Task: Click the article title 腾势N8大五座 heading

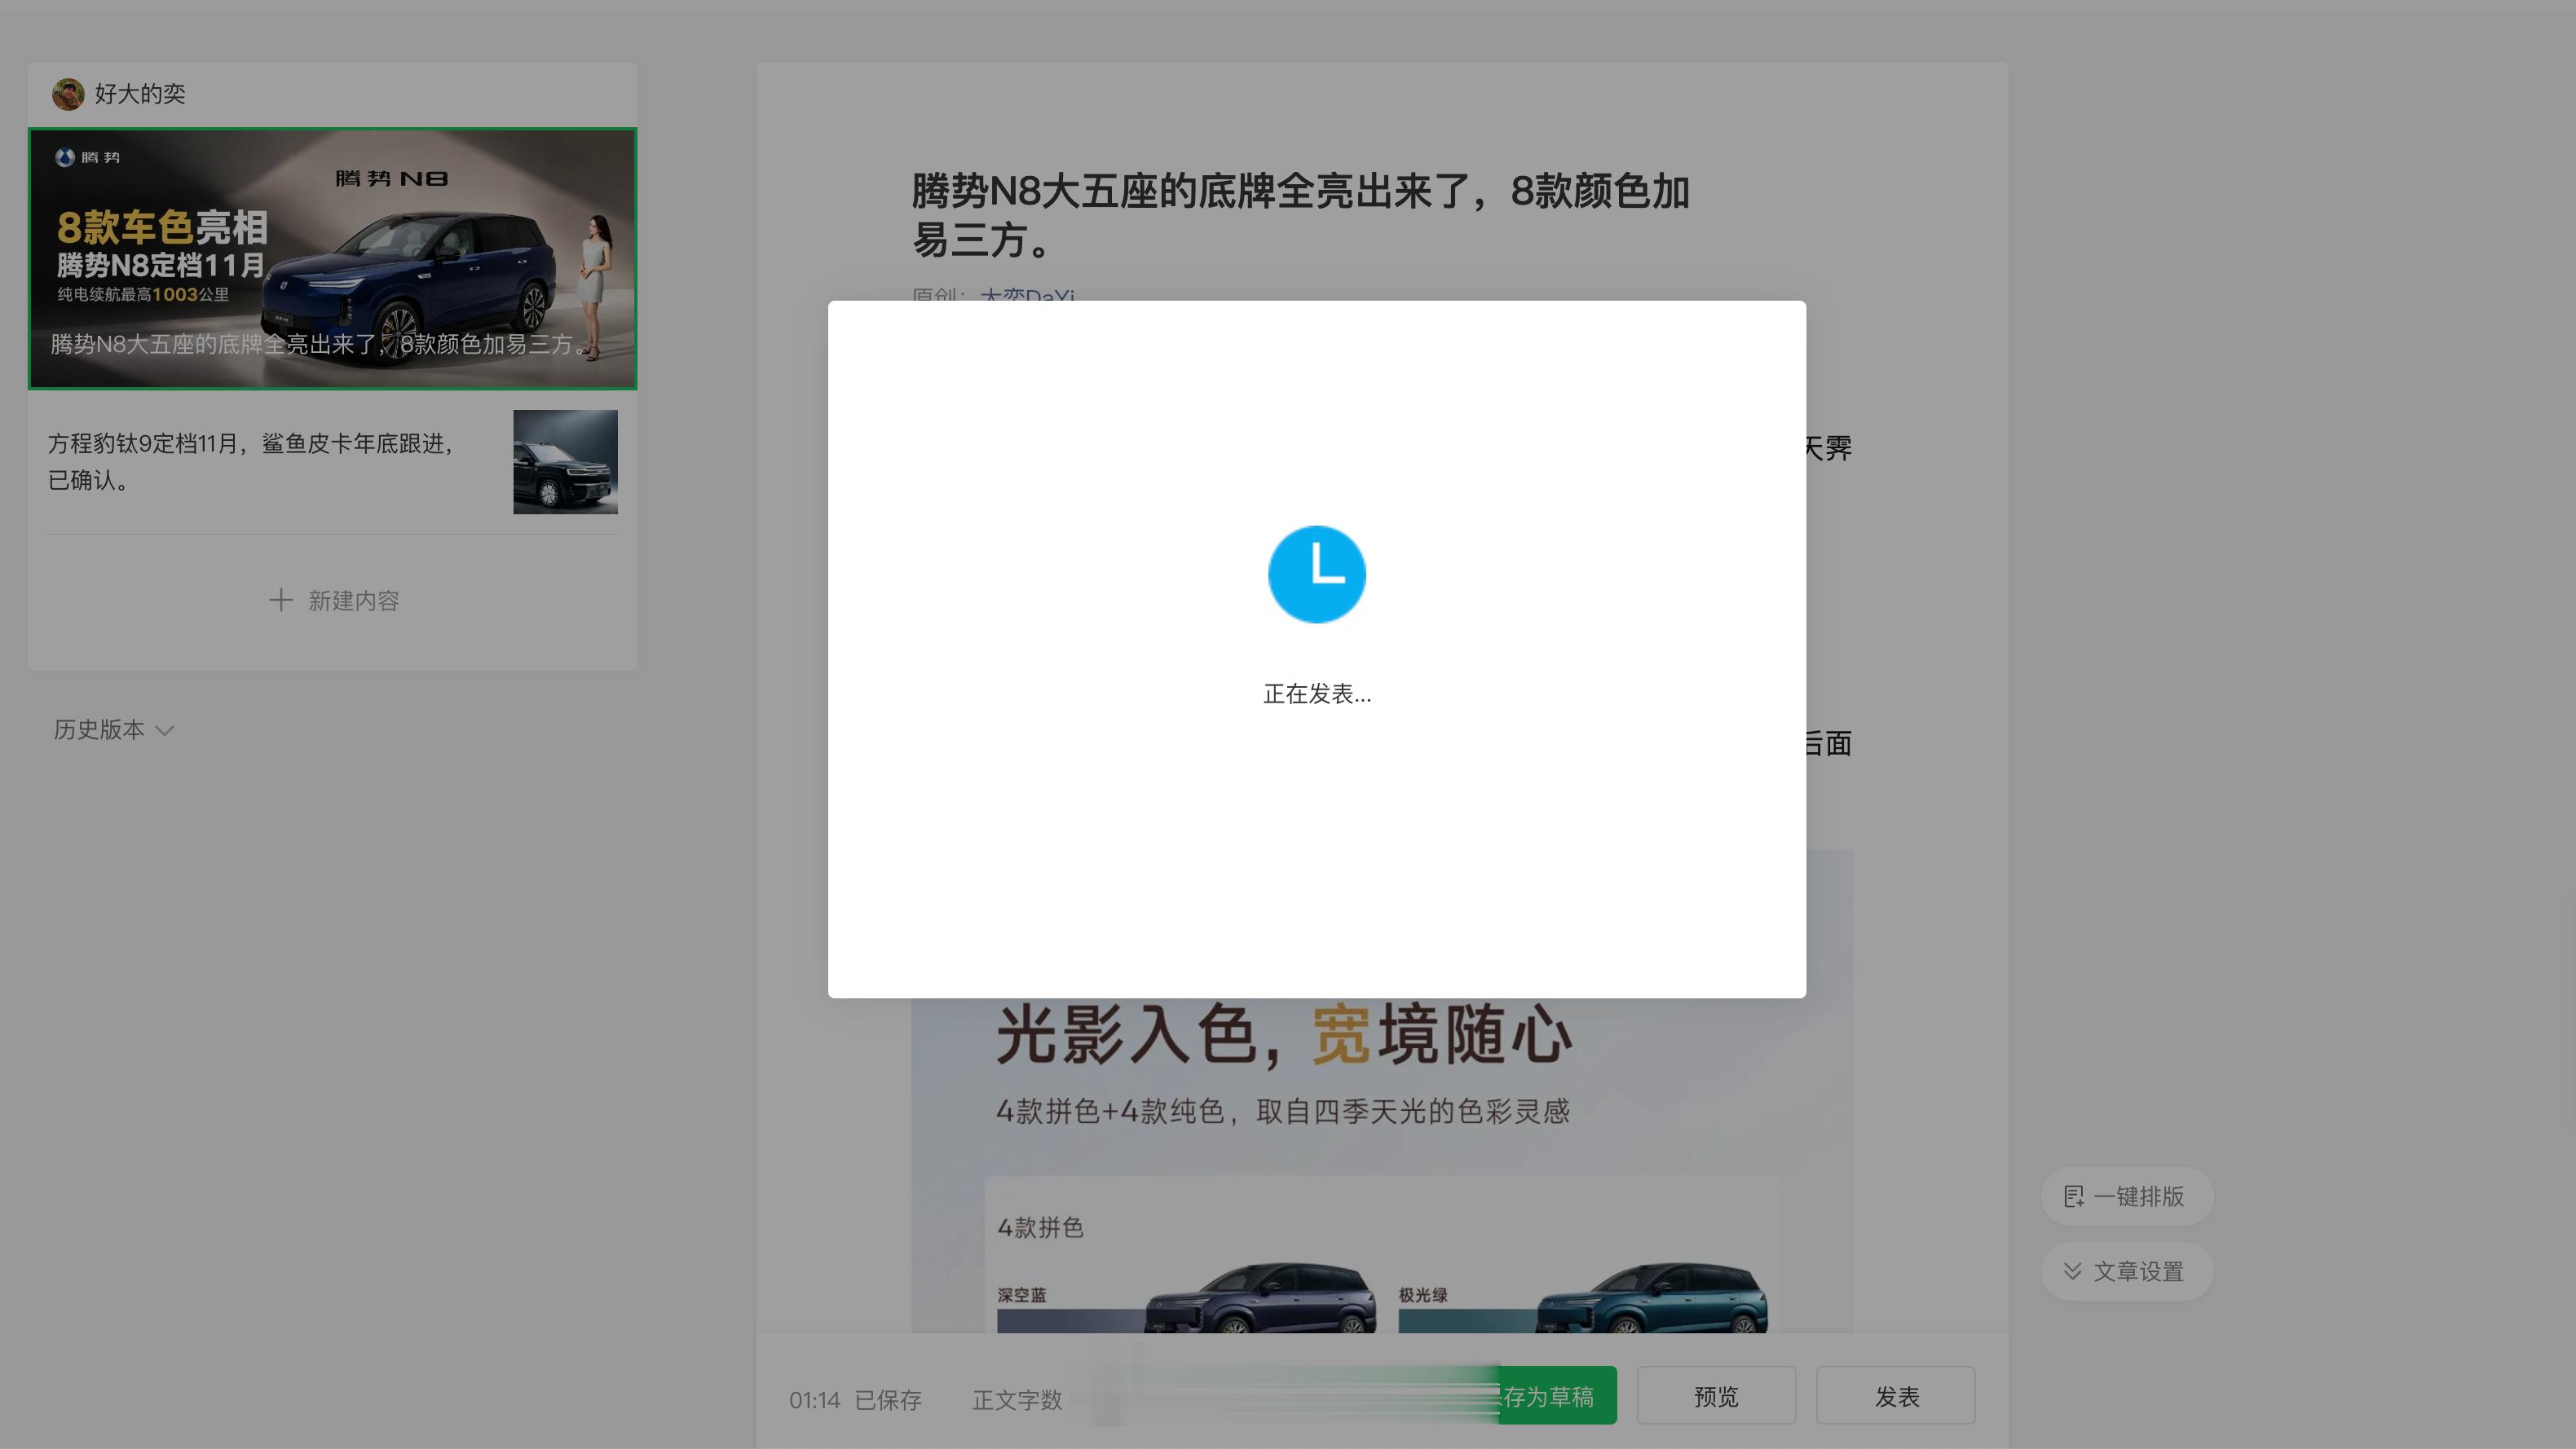Action: click(x=1300, y=215)
